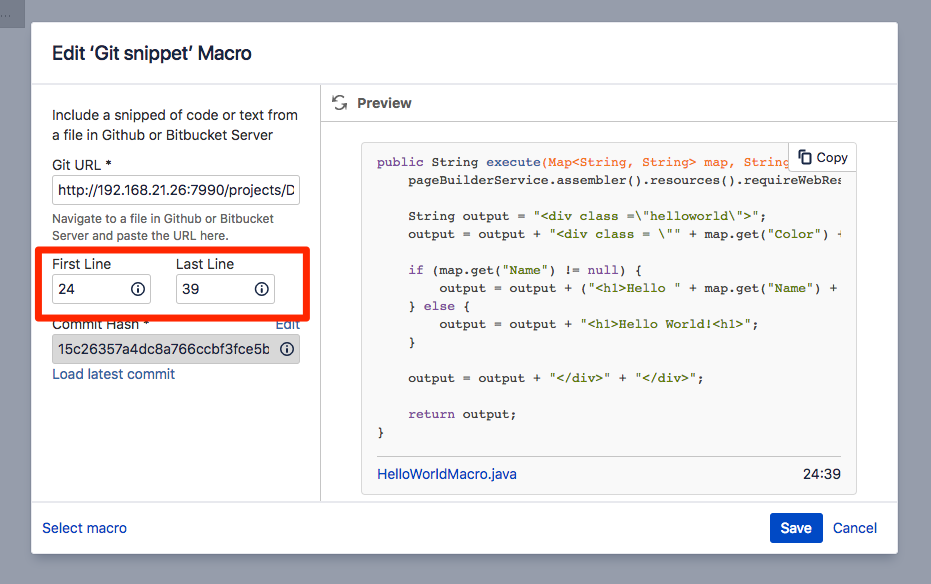Copy the code snippet with Copy button
The image size is (931, 584).
pos(822,157)
